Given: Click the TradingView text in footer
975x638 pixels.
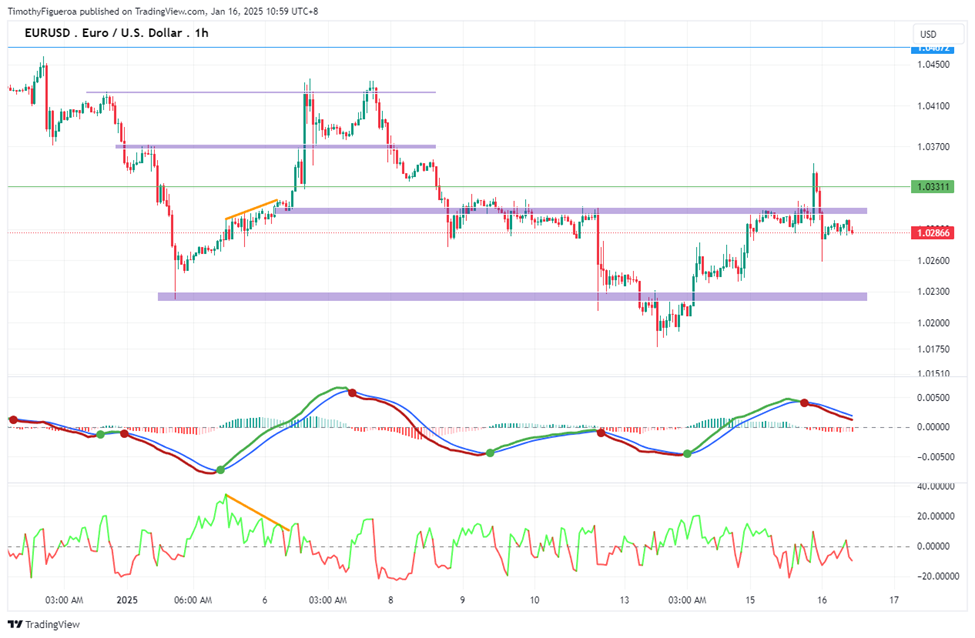Looking at the screenshot, I should tap(53, 624).
